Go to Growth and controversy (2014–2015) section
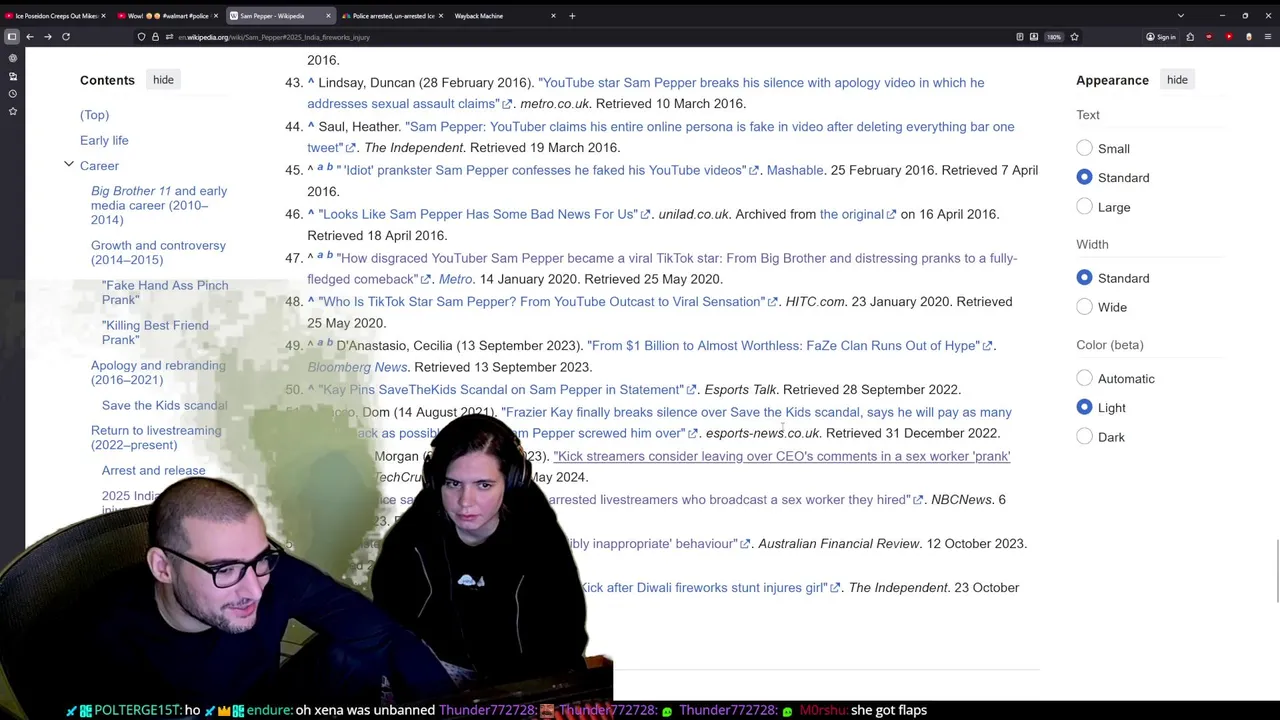 (x=158, y=252)
